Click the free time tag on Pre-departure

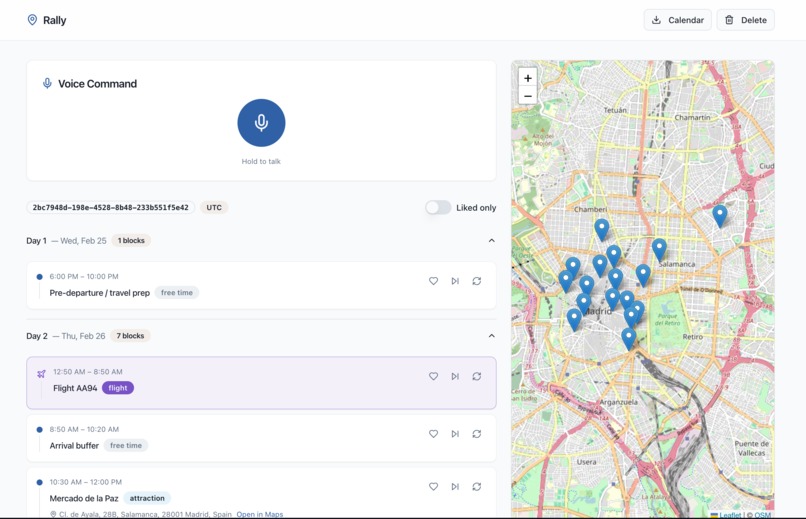(x=177, y=292)
